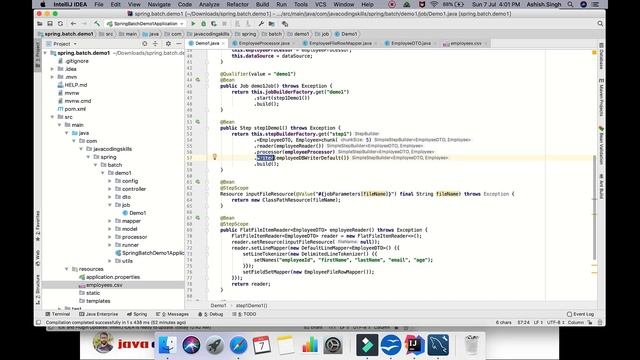Viewport: 640px width, 360px height.
Task: Collapse the job package
Action: click(110, 205)
